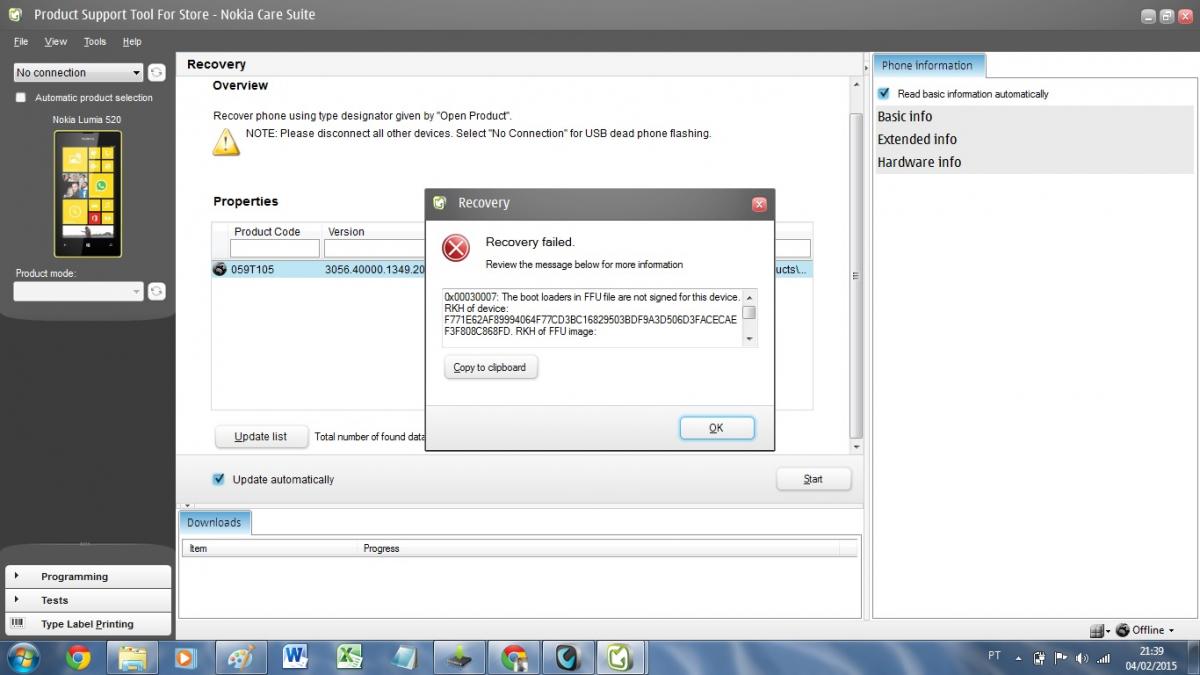Open Type Label Printing

pyautogui.click(x=88, y=624)
